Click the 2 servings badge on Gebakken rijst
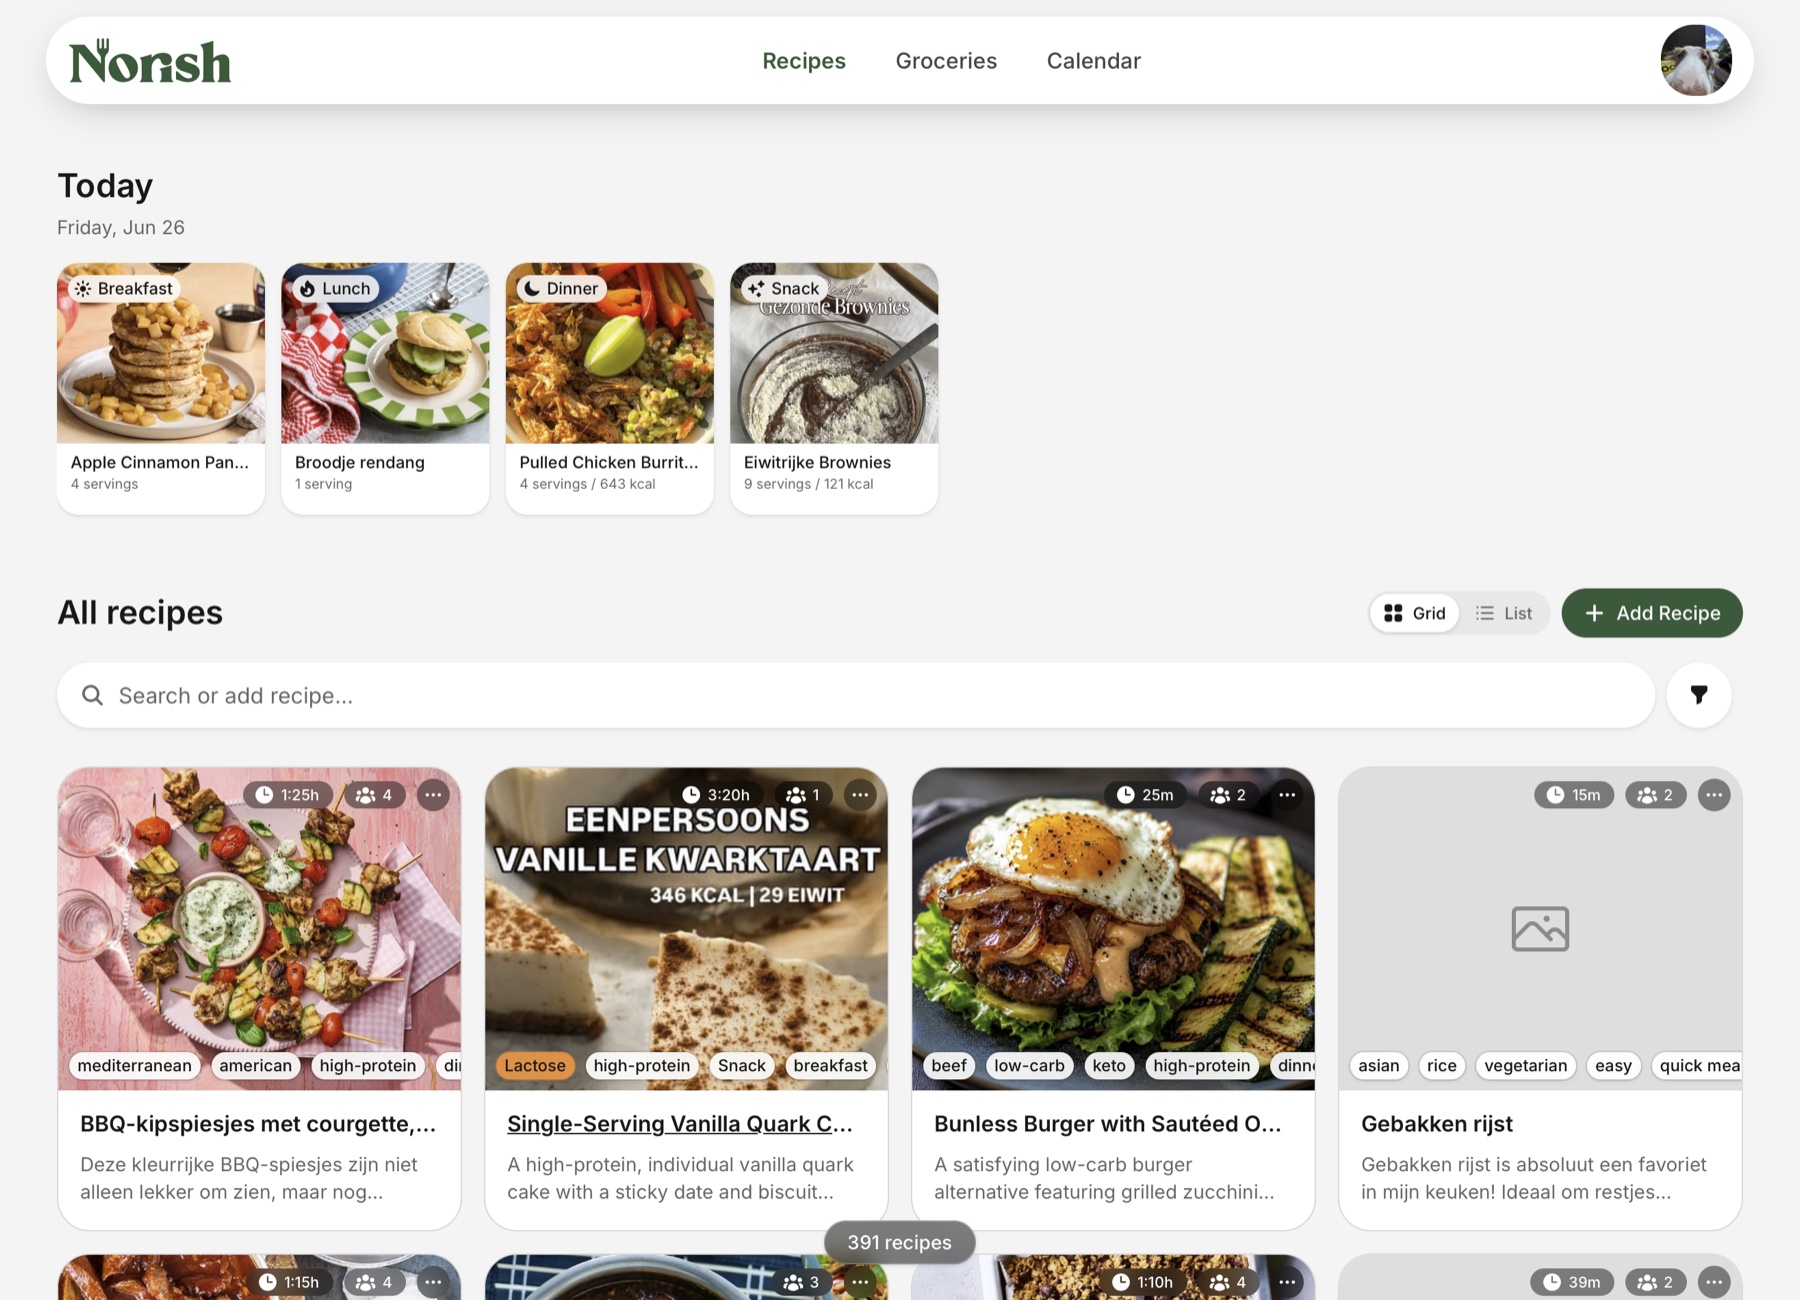The height and width of the screenshot is (1300, 1800). 1655,795
